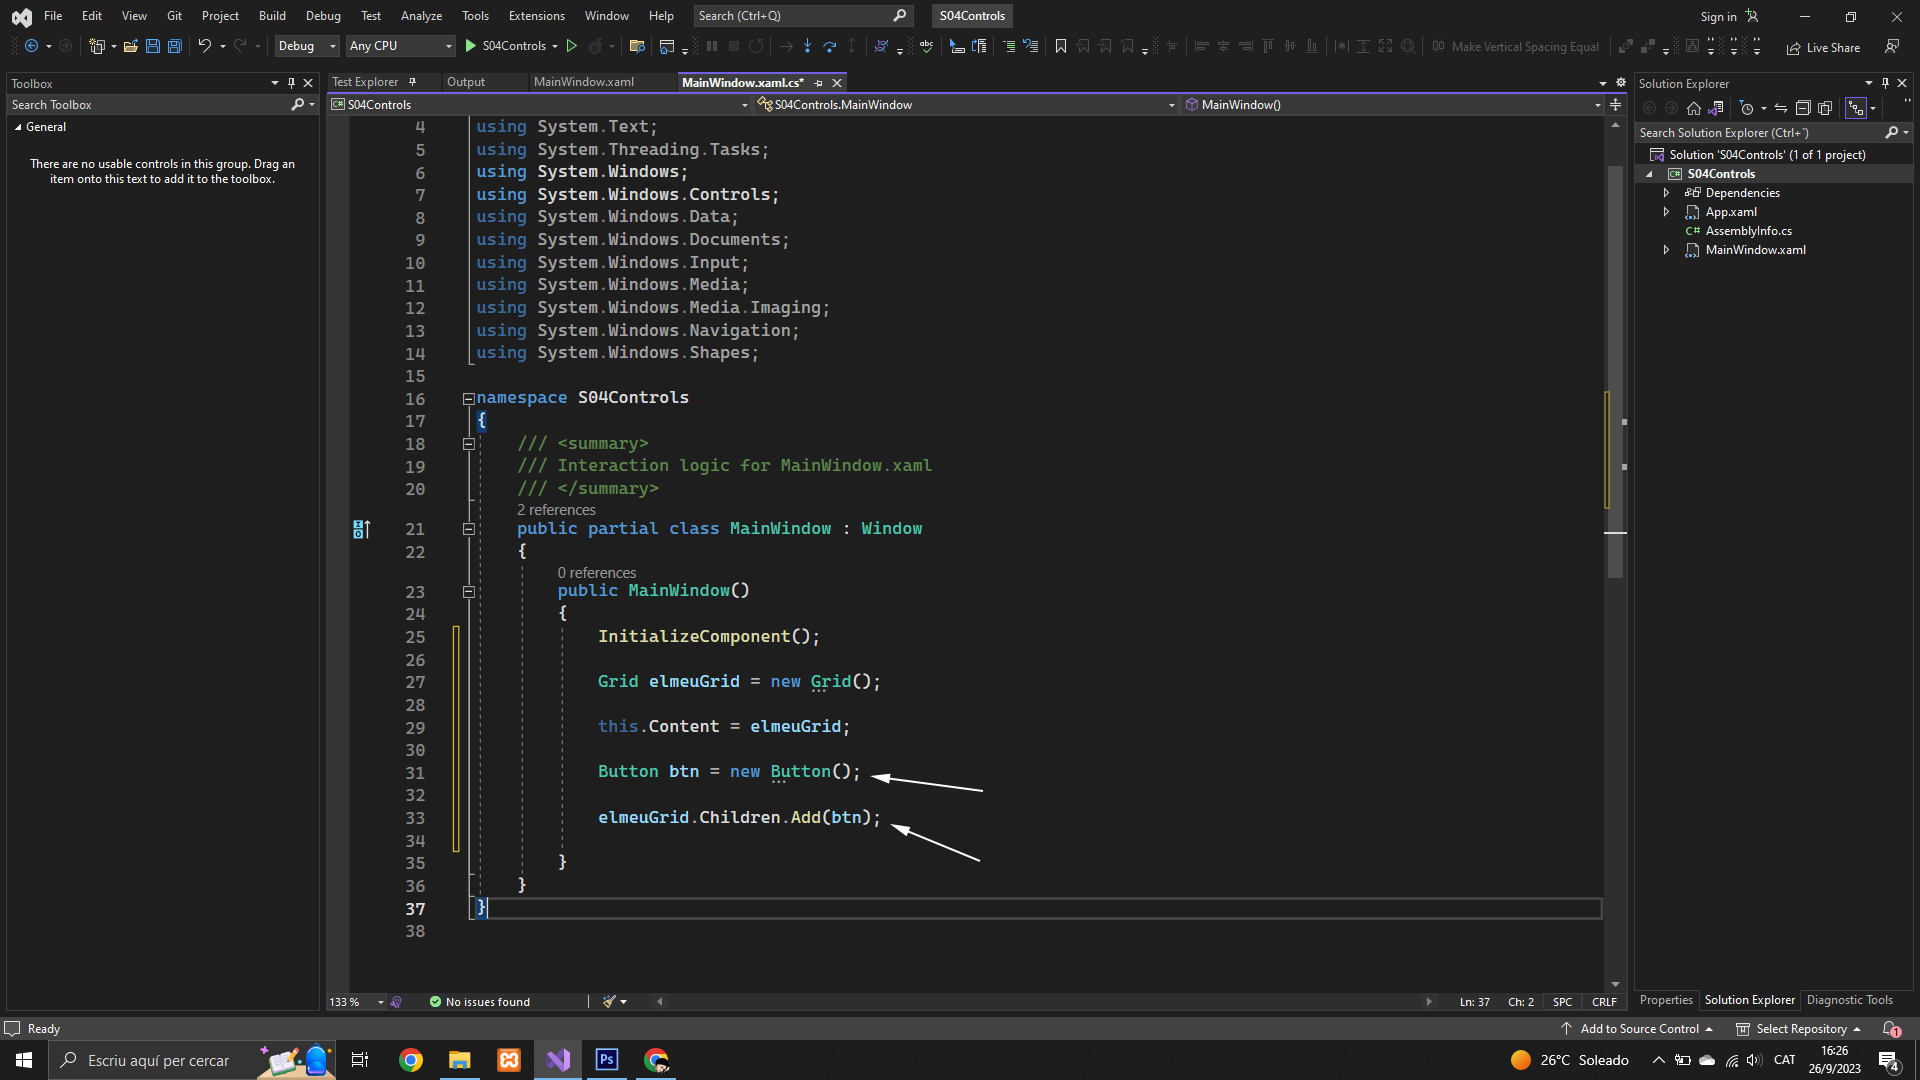Click Solution Explorer Home icon
Viewport: 1920px width, 1080px height.
pos(1693,108)
